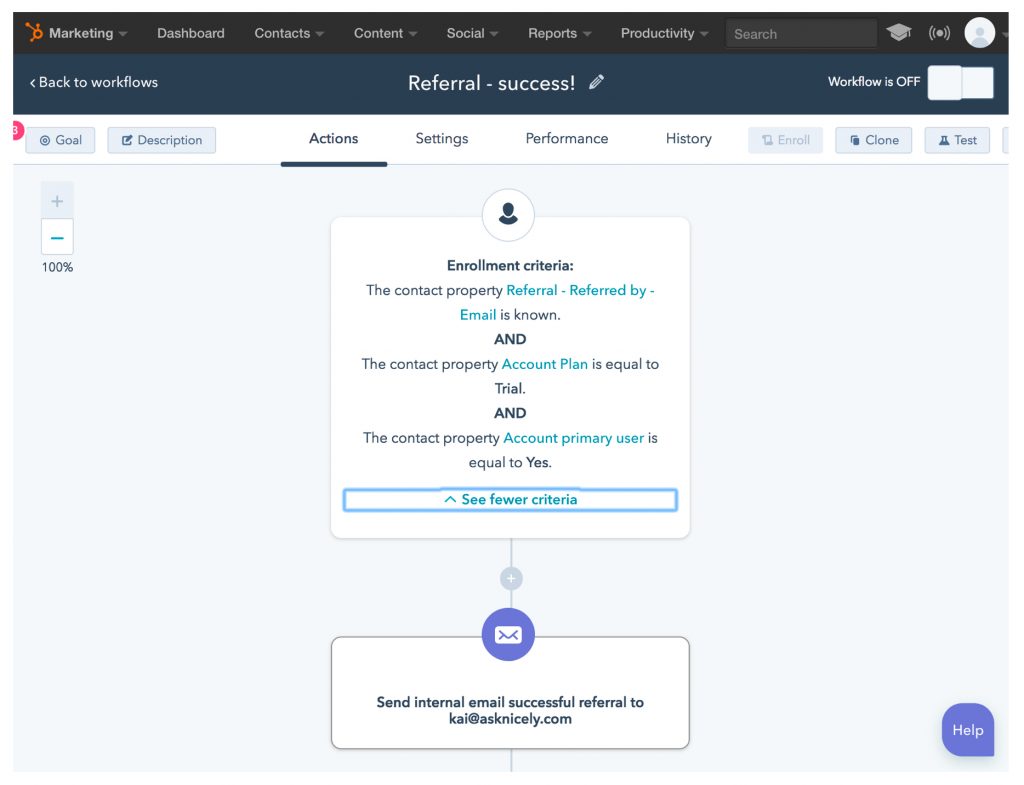
Task: Click the Goal button
Action: 60,140
